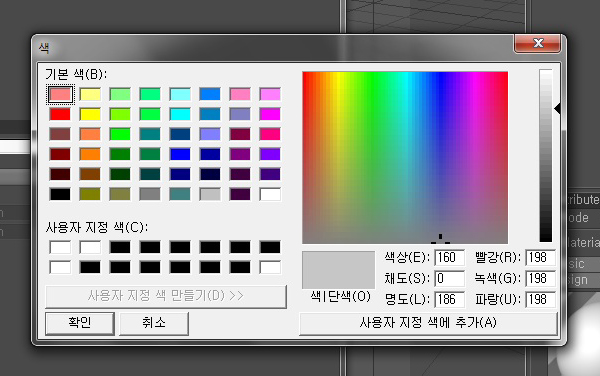Select the white basic color swatch
Screen dimensions: 600x376
click(270, 194)
